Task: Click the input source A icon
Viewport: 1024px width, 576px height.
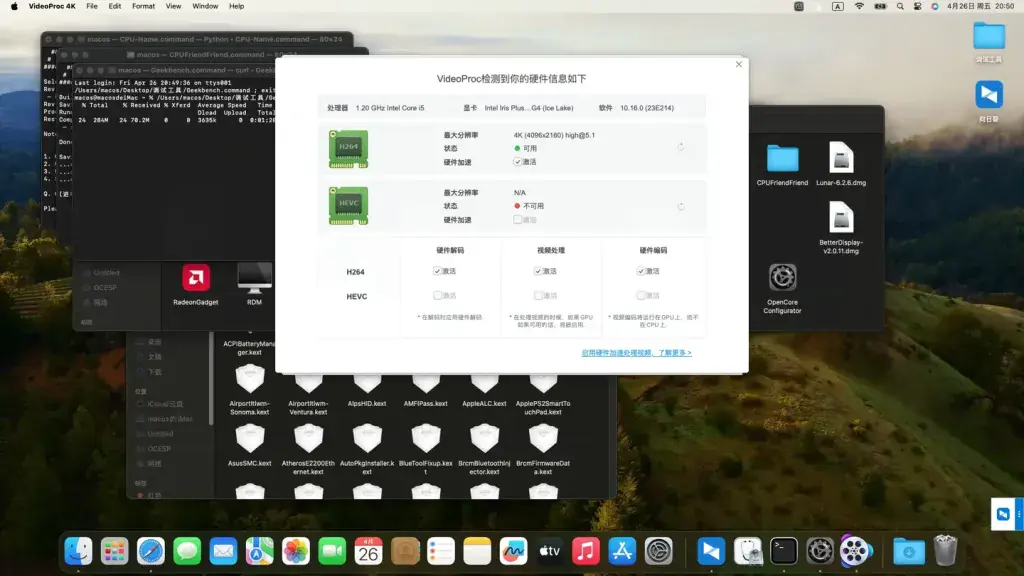Action: (x=837, y=6)
